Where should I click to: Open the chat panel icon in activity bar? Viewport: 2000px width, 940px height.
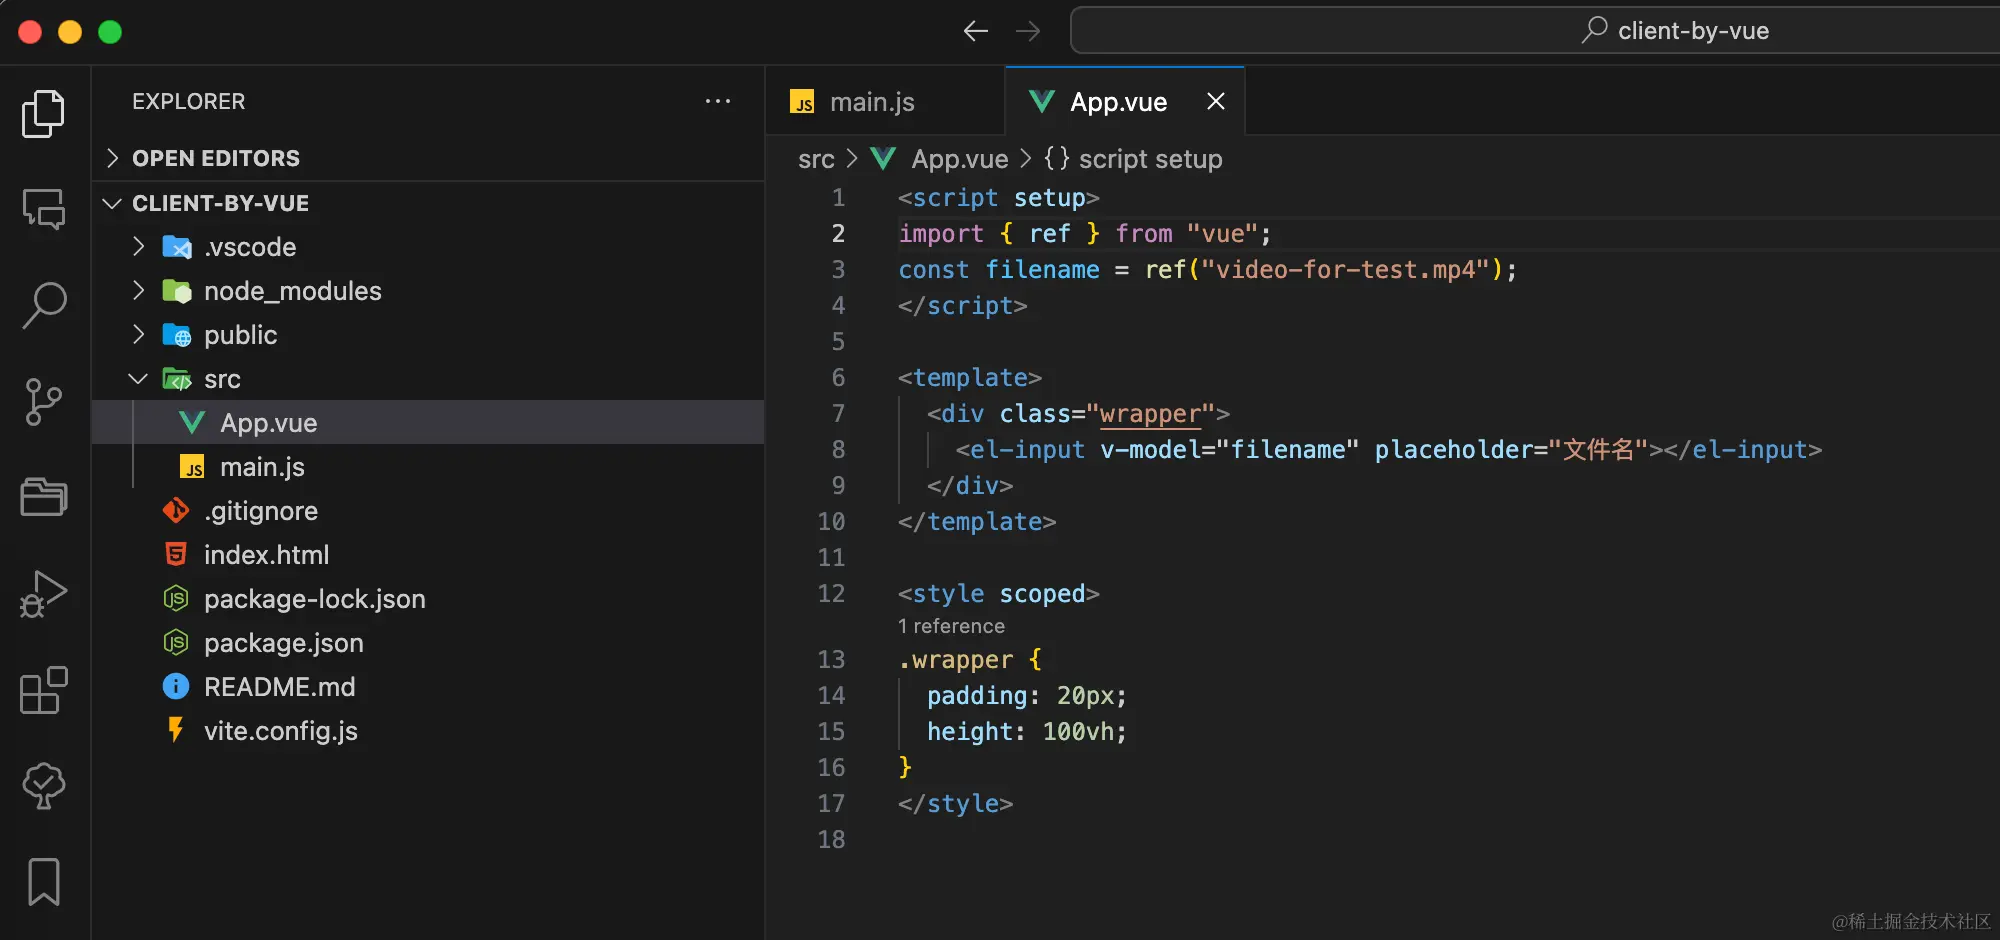point(43,209)
